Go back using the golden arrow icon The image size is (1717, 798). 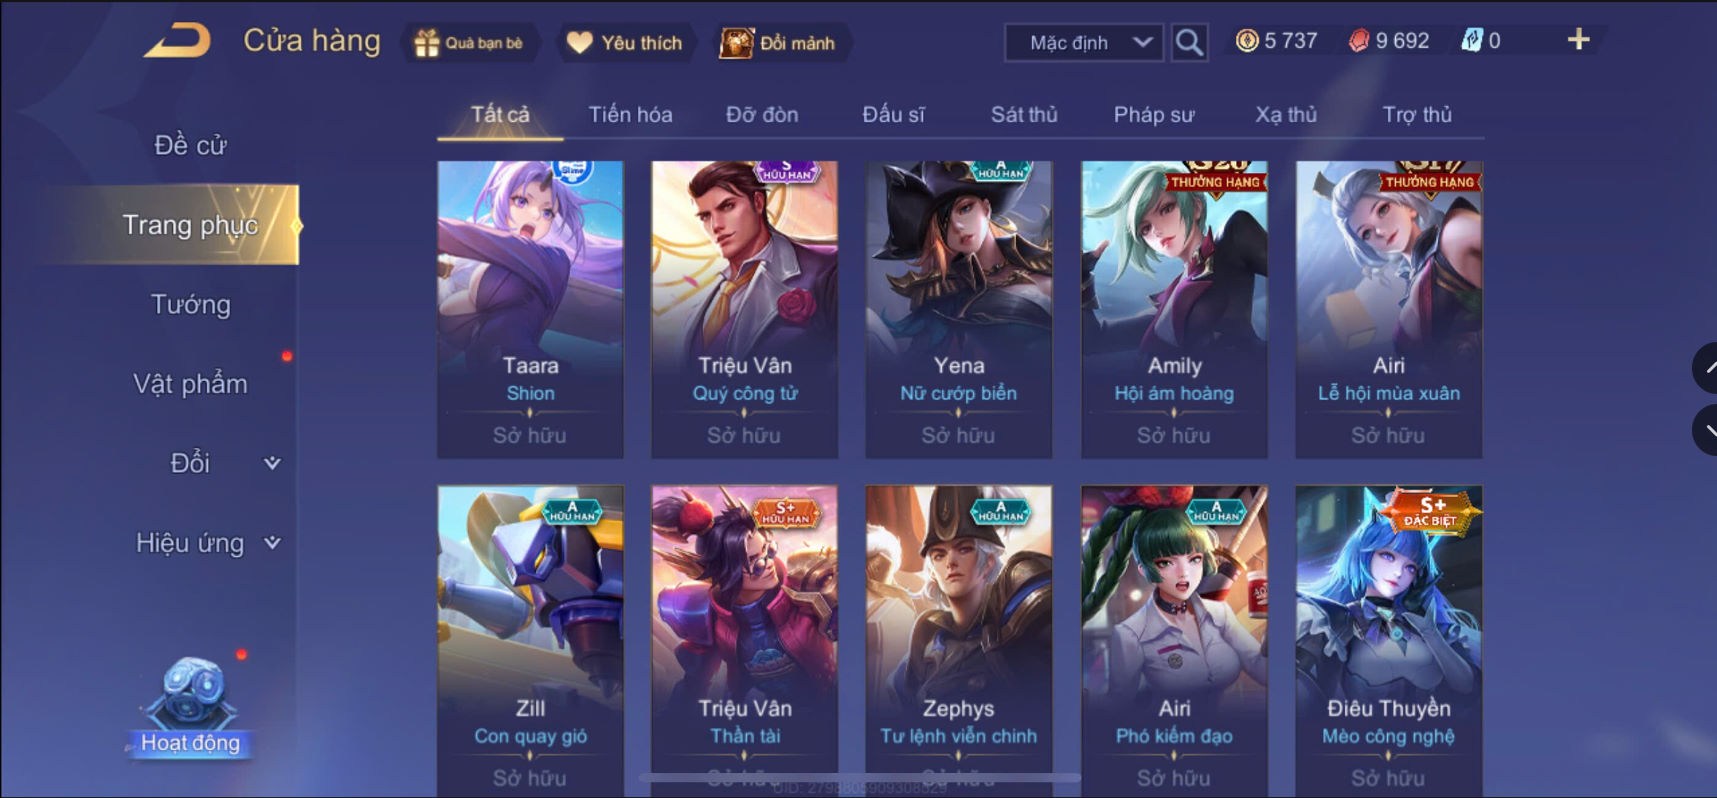177,41
